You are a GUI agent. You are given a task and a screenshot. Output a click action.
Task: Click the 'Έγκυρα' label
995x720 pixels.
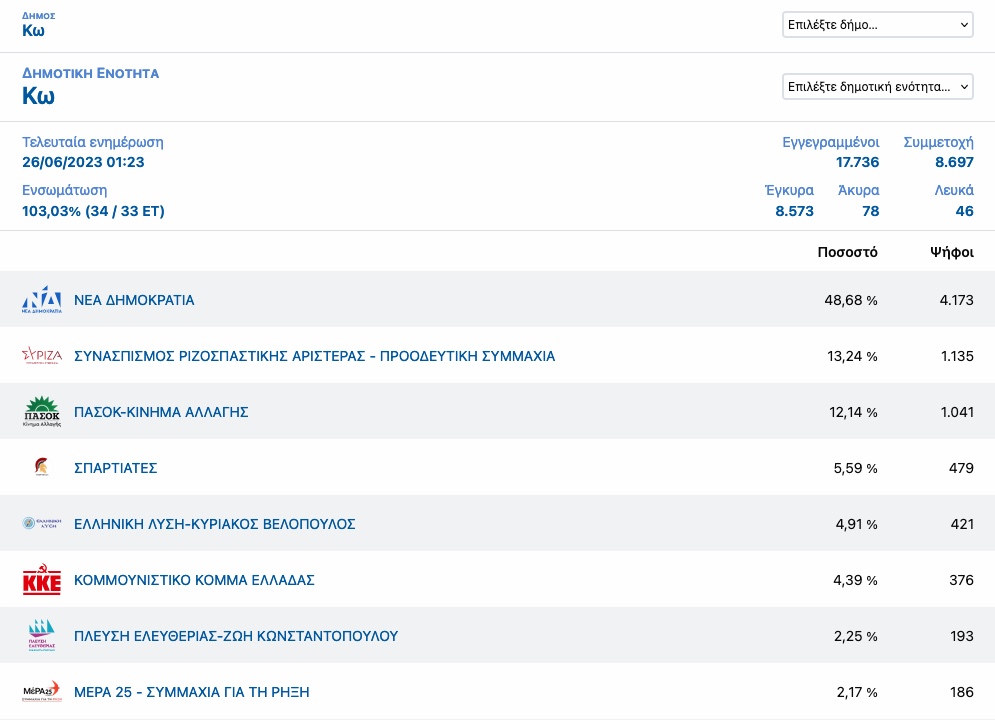click(789, 190)
